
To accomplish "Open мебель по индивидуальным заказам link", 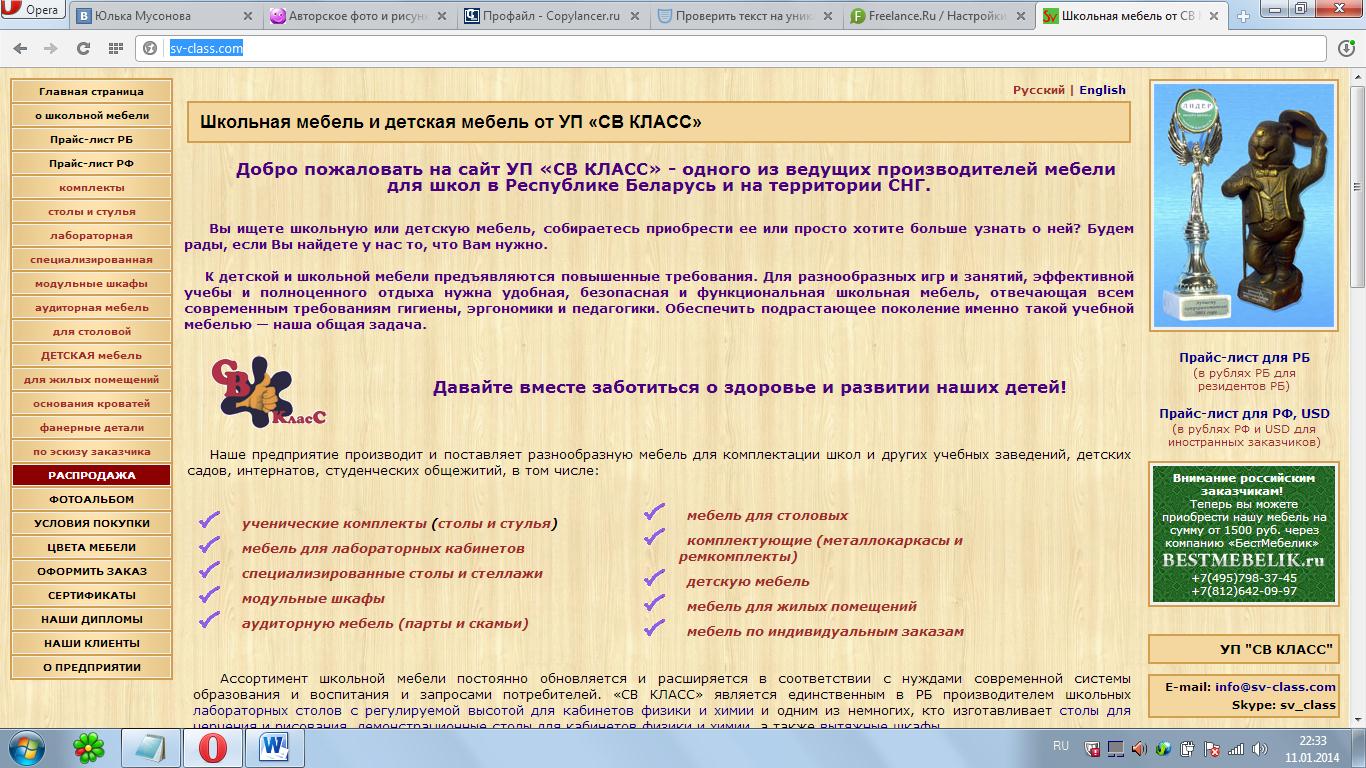I will coord(825,631).
